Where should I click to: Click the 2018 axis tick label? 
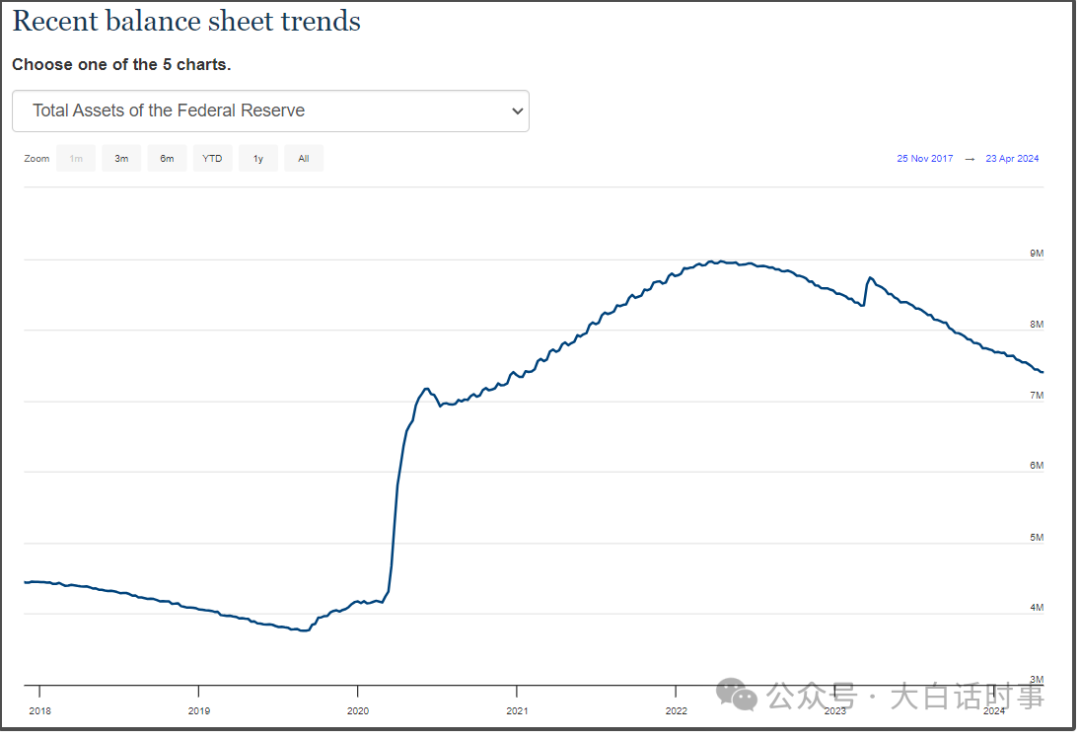pyautogui.click(x=40, y=711)
